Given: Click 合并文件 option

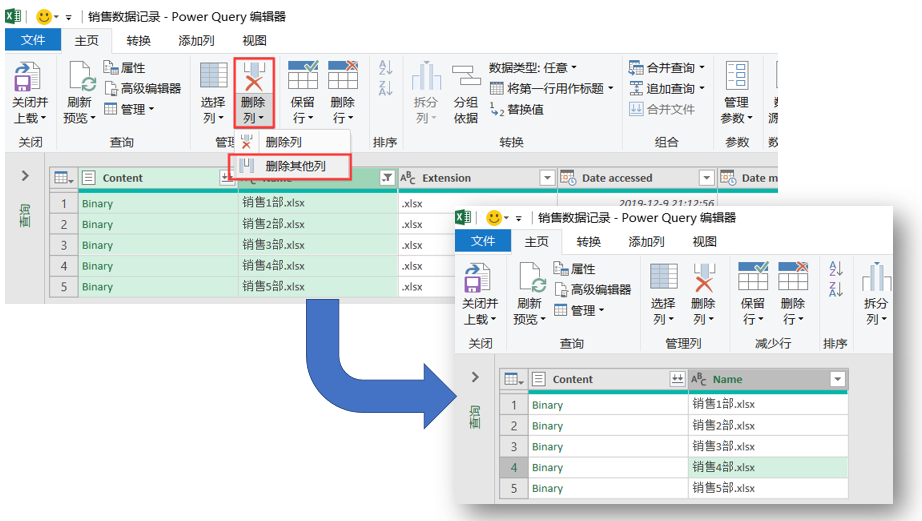Looking at the screenshot, I should [662, 109].
